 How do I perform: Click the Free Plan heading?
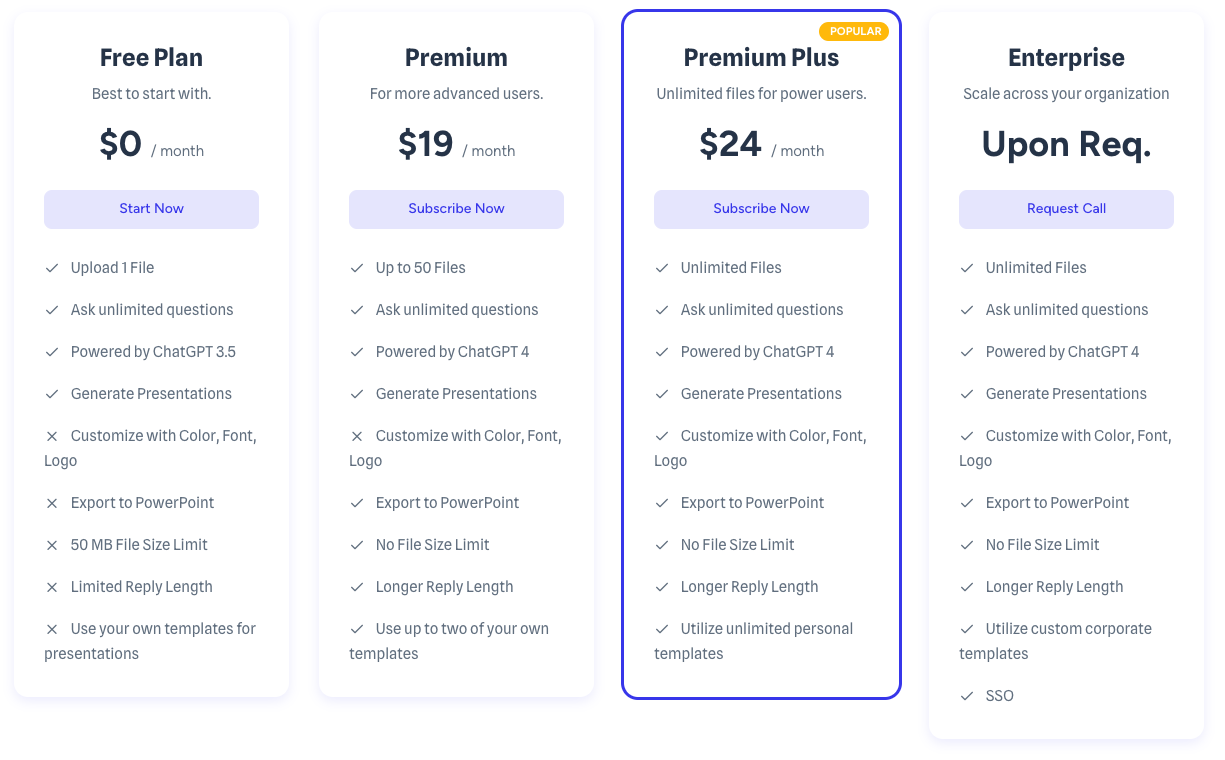(x=151, y=57)
